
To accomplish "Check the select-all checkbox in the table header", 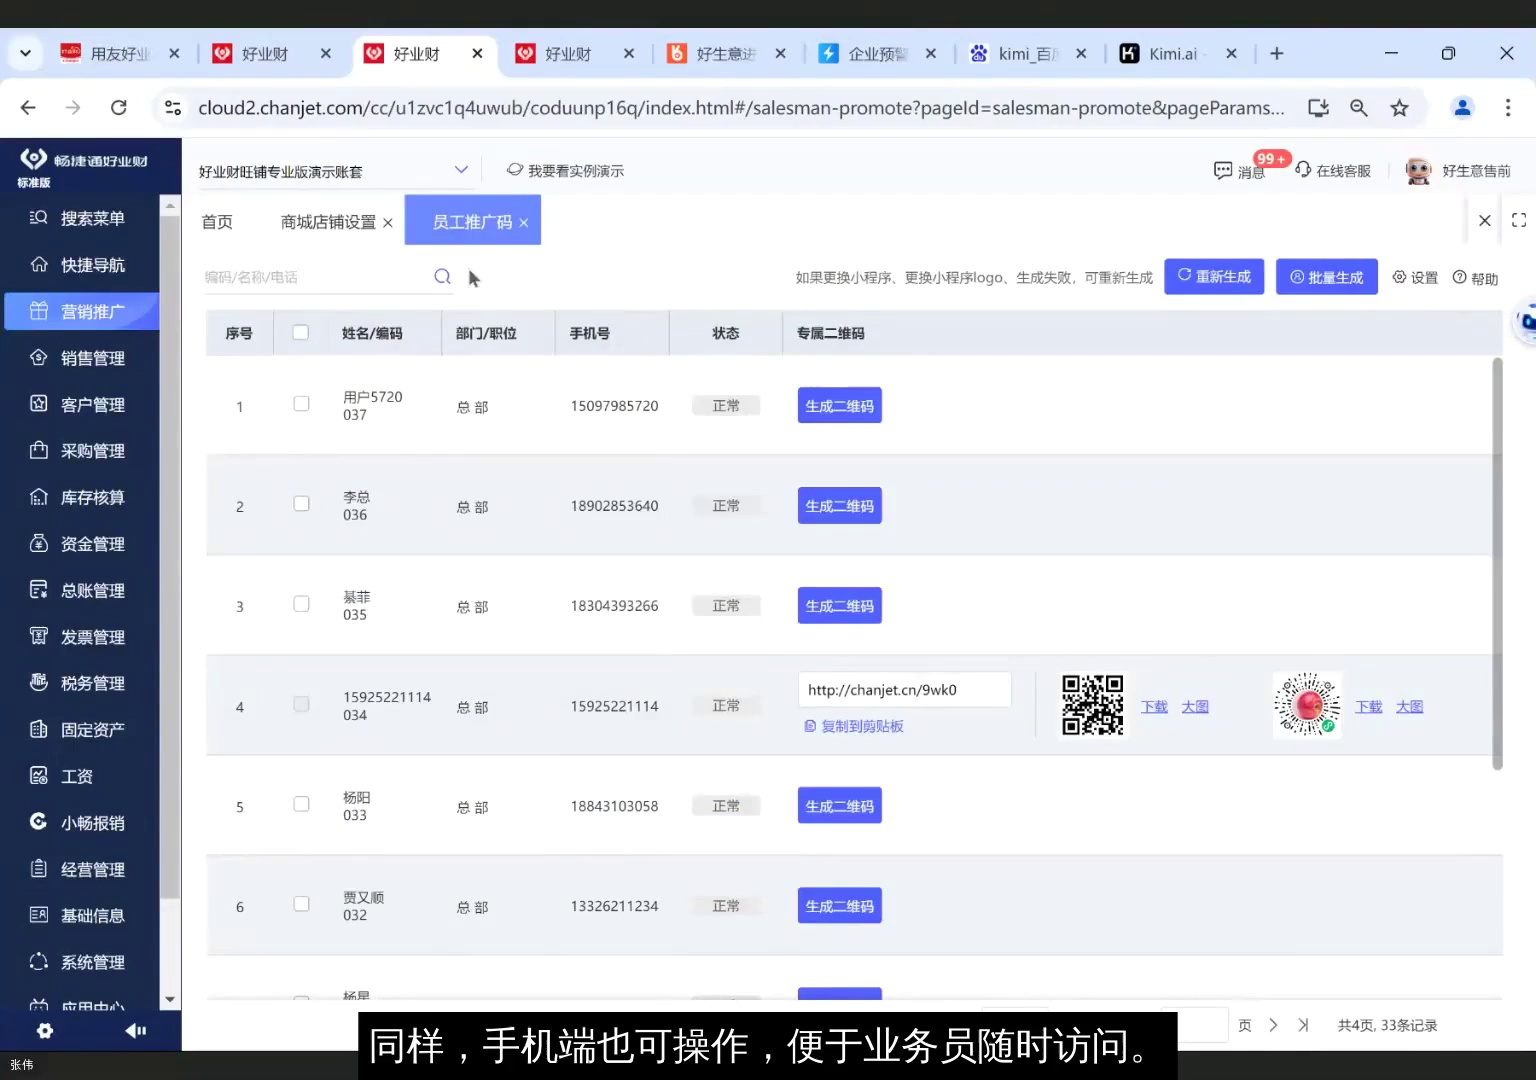I will [x=301, y=333].
